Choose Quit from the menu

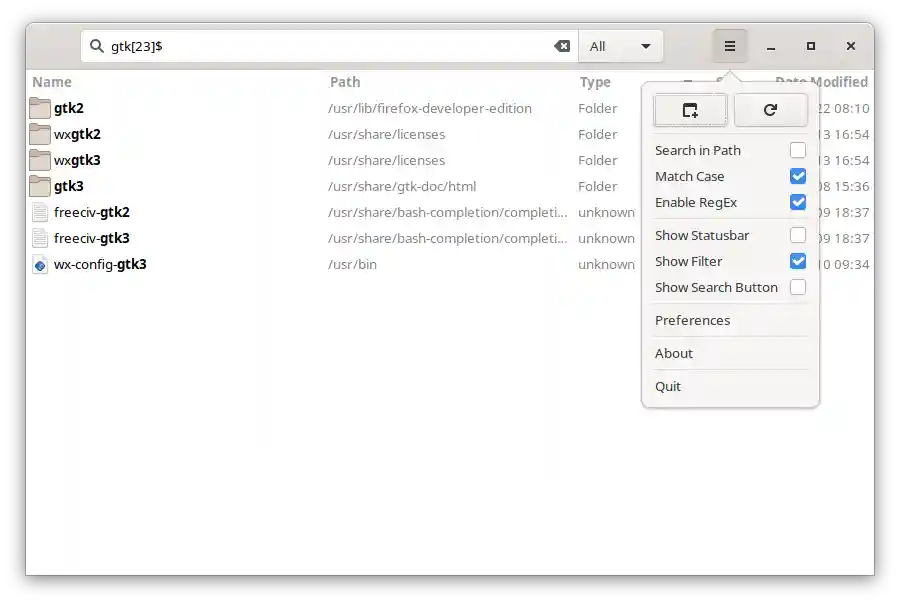point(668,386)
